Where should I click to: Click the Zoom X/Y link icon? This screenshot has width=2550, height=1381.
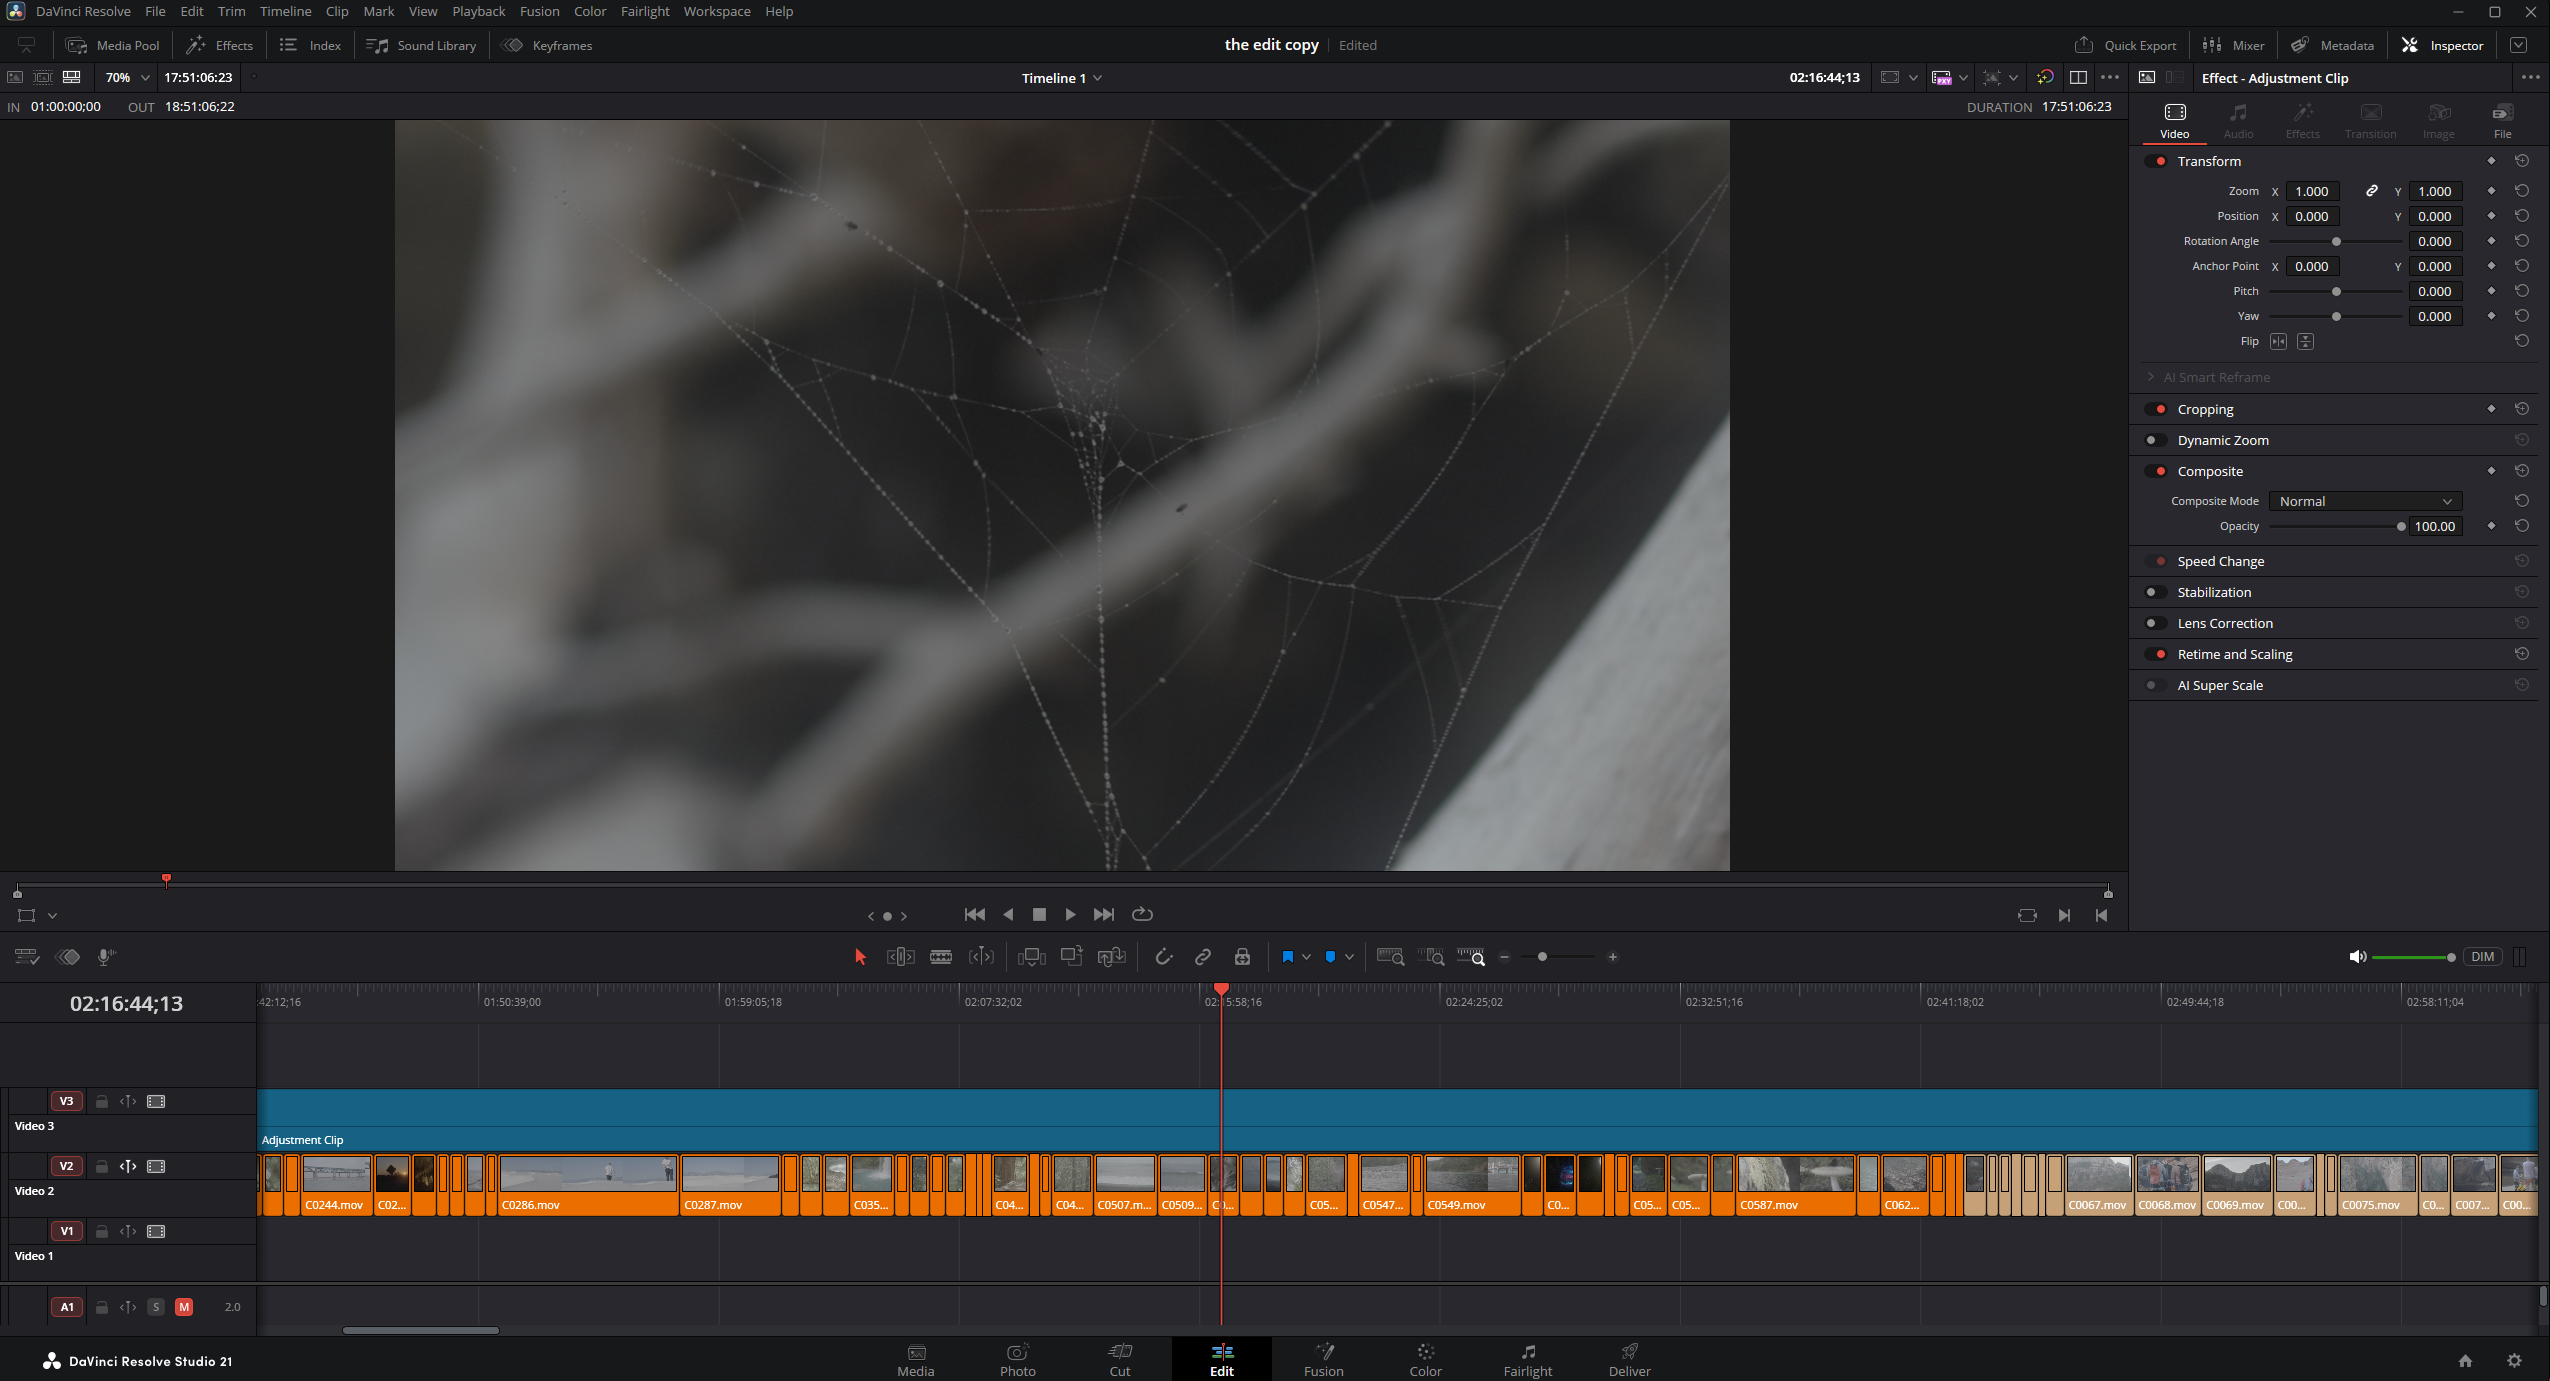click(2371, 191)
